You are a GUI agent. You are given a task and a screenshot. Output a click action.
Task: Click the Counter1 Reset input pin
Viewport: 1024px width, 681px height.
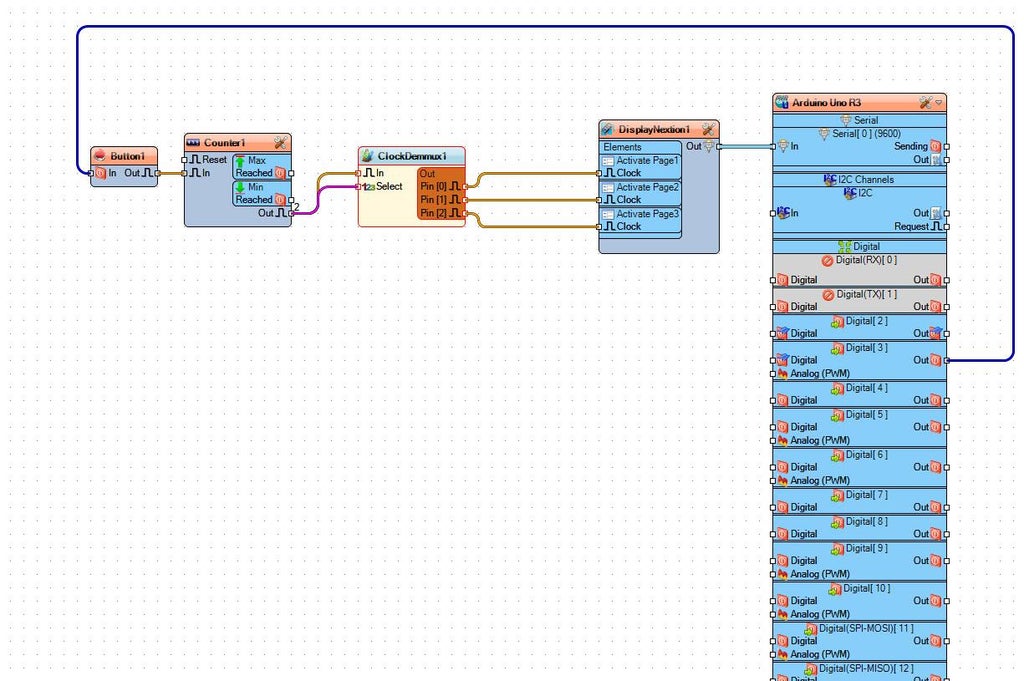click(184, 160)
